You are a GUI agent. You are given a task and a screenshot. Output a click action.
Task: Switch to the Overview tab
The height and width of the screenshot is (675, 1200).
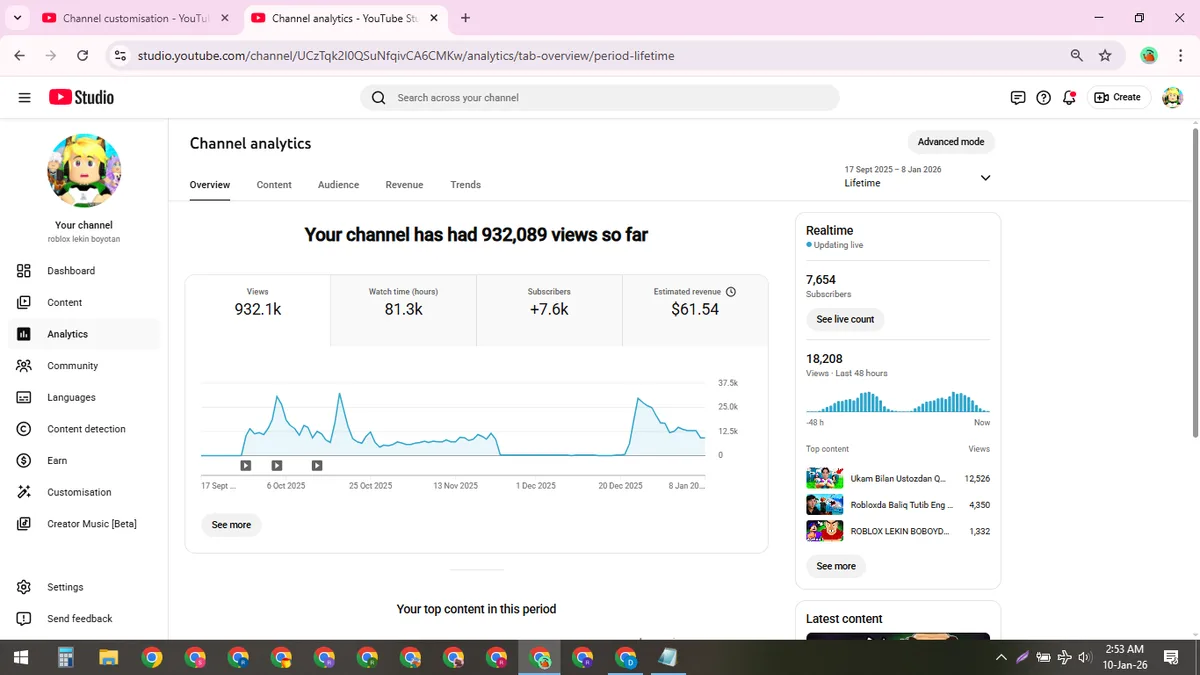210,185
